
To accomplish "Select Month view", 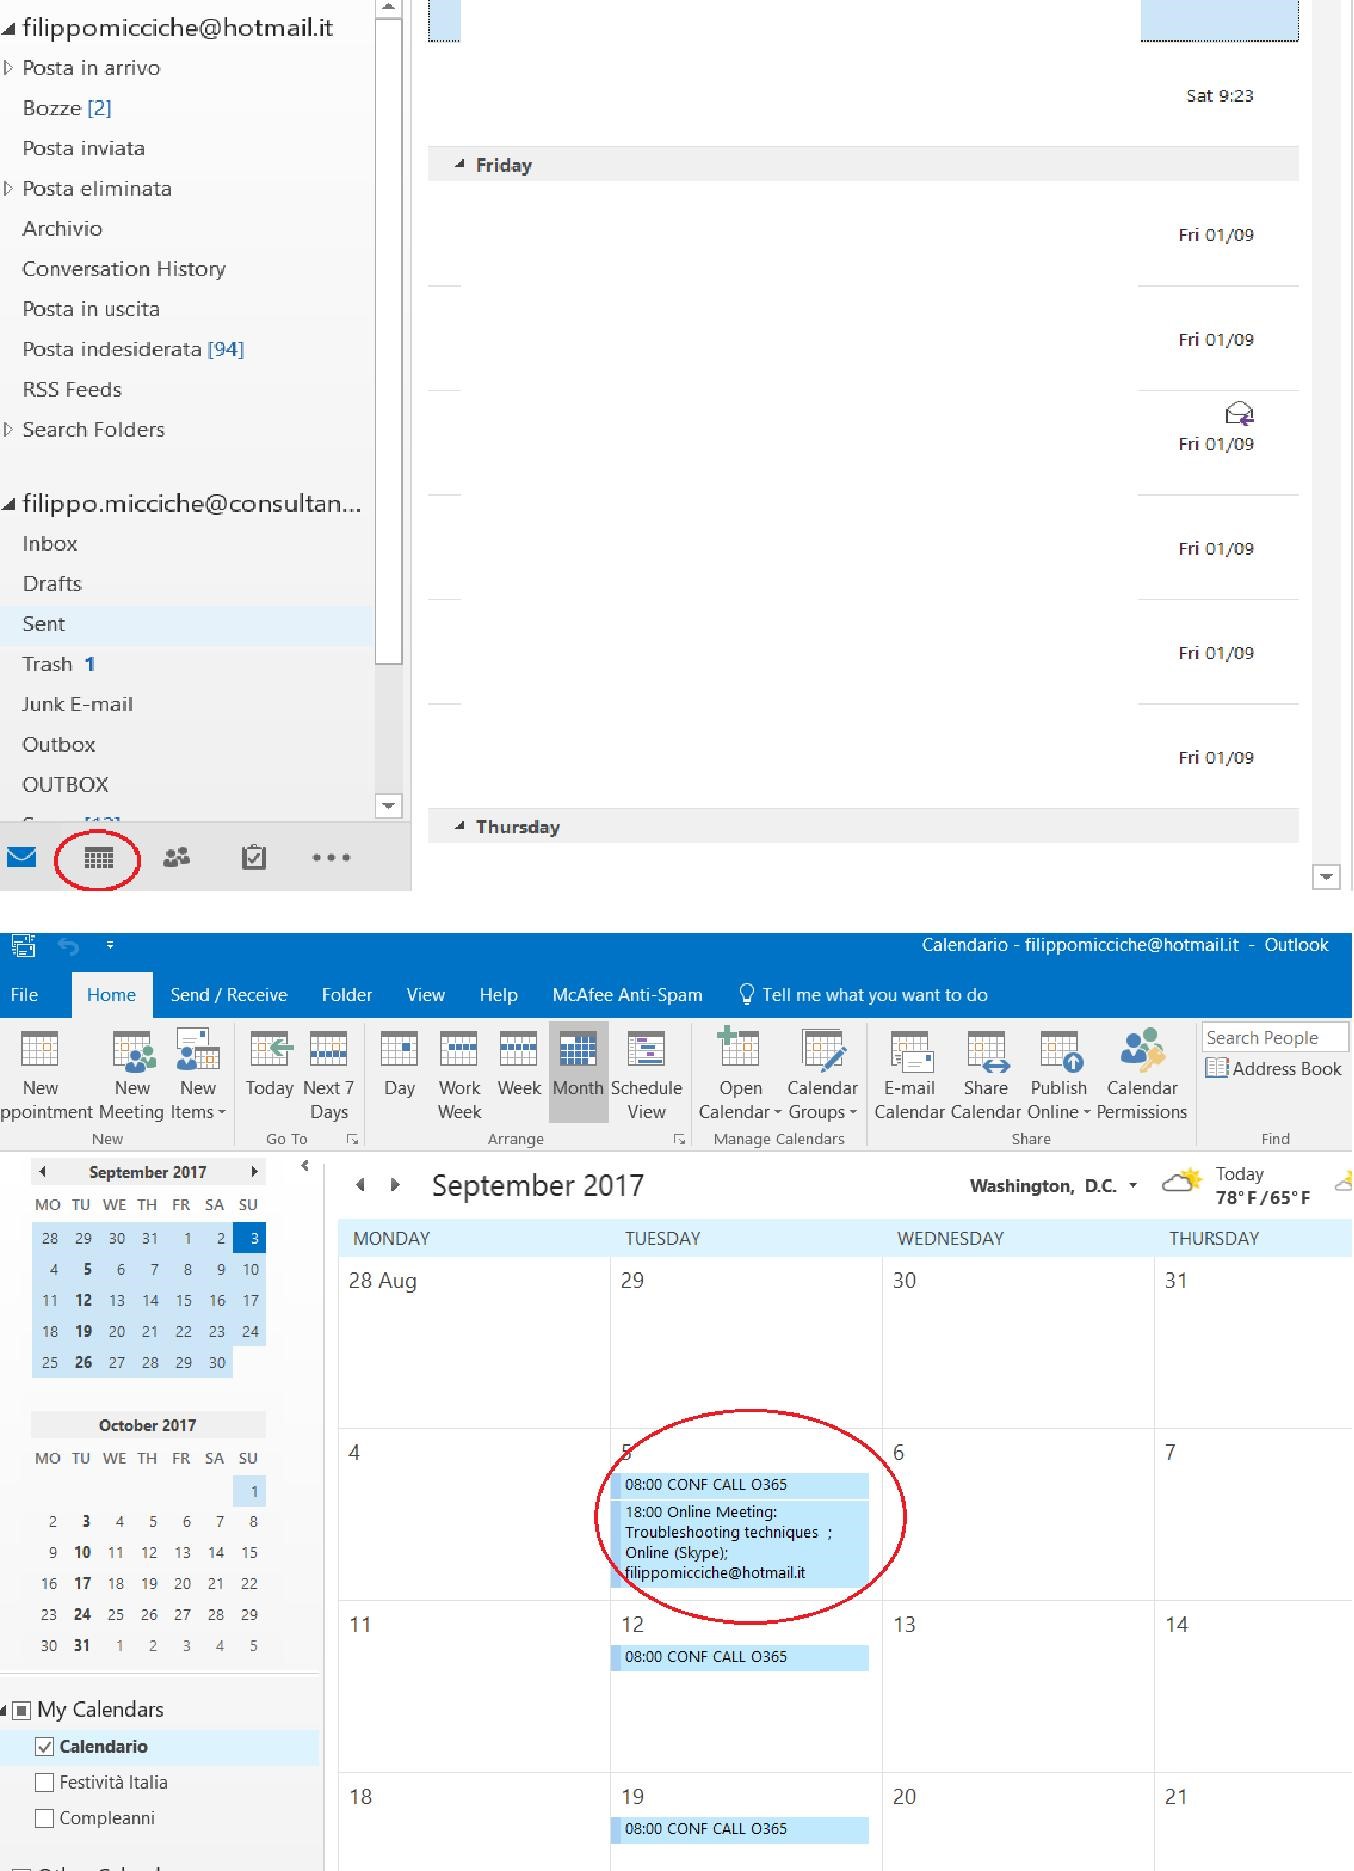I will click(x=578, y=1071).
